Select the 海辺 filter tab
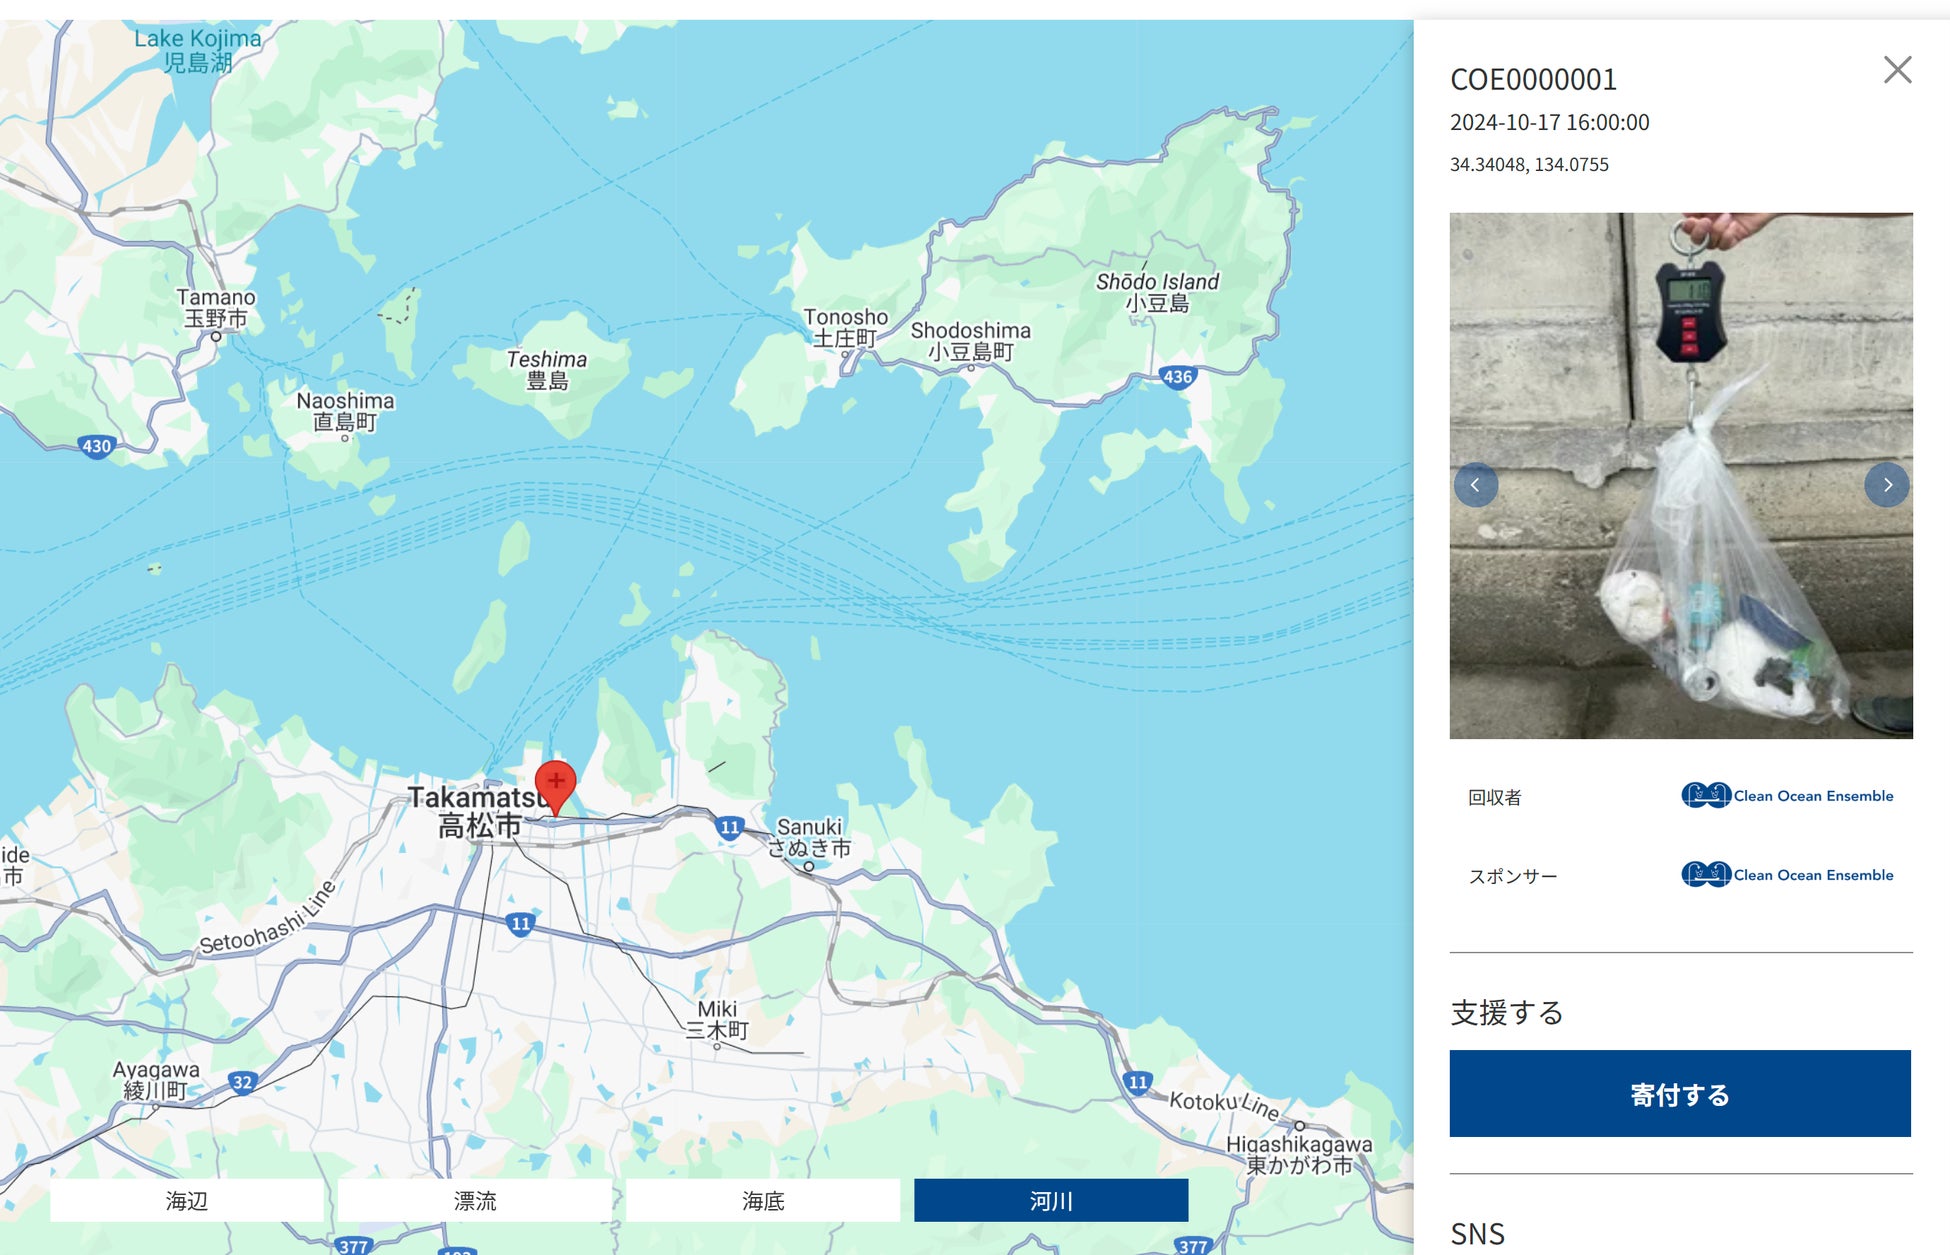The image size is (1950, 1255). pos(187,1200)
